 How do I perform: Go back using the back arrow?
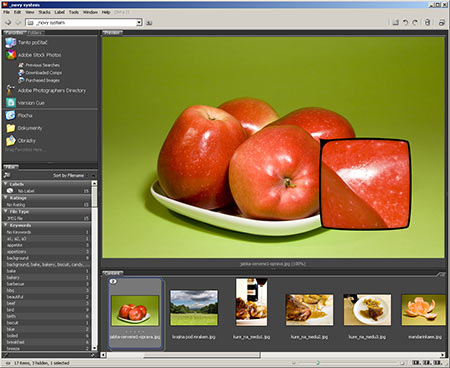tap(8, 23)
